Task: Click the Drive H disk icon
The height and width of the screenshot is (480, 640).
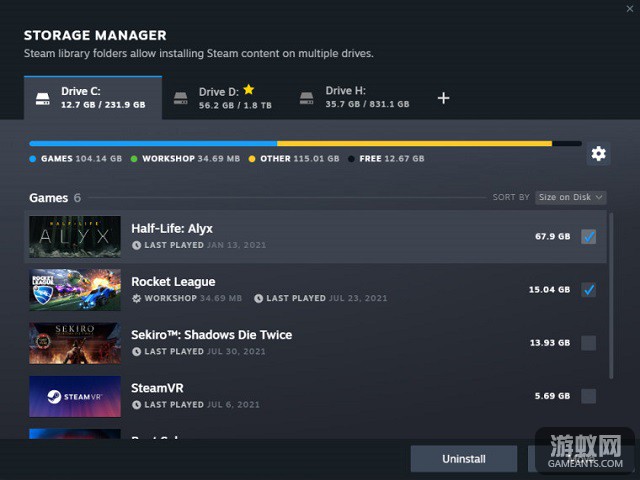Action: [x=306, y=98]
